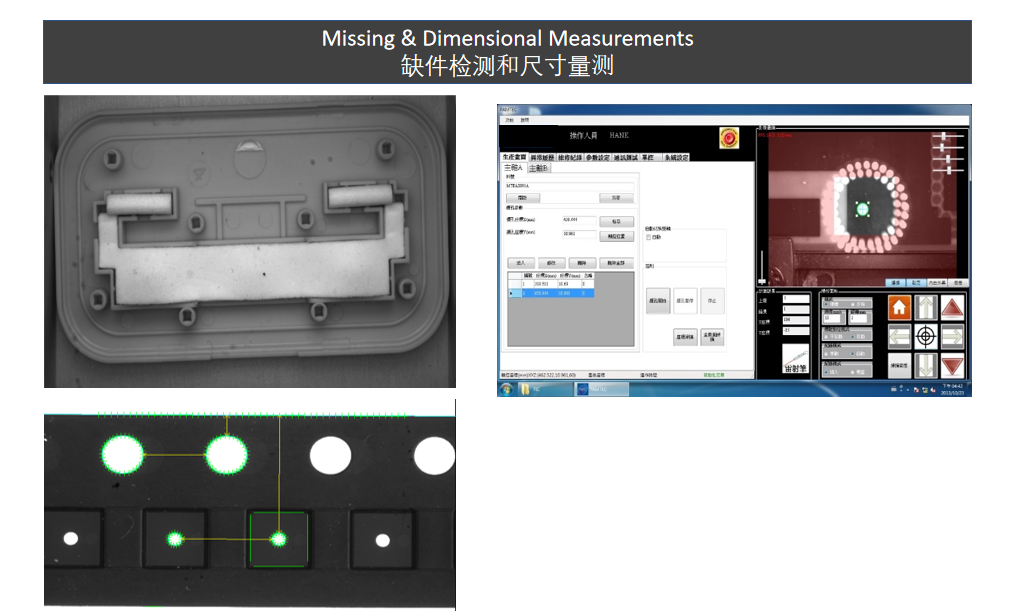
Task: Adjust the top slider on camera view
Action: pyautogui.click(x=945, y=135)
